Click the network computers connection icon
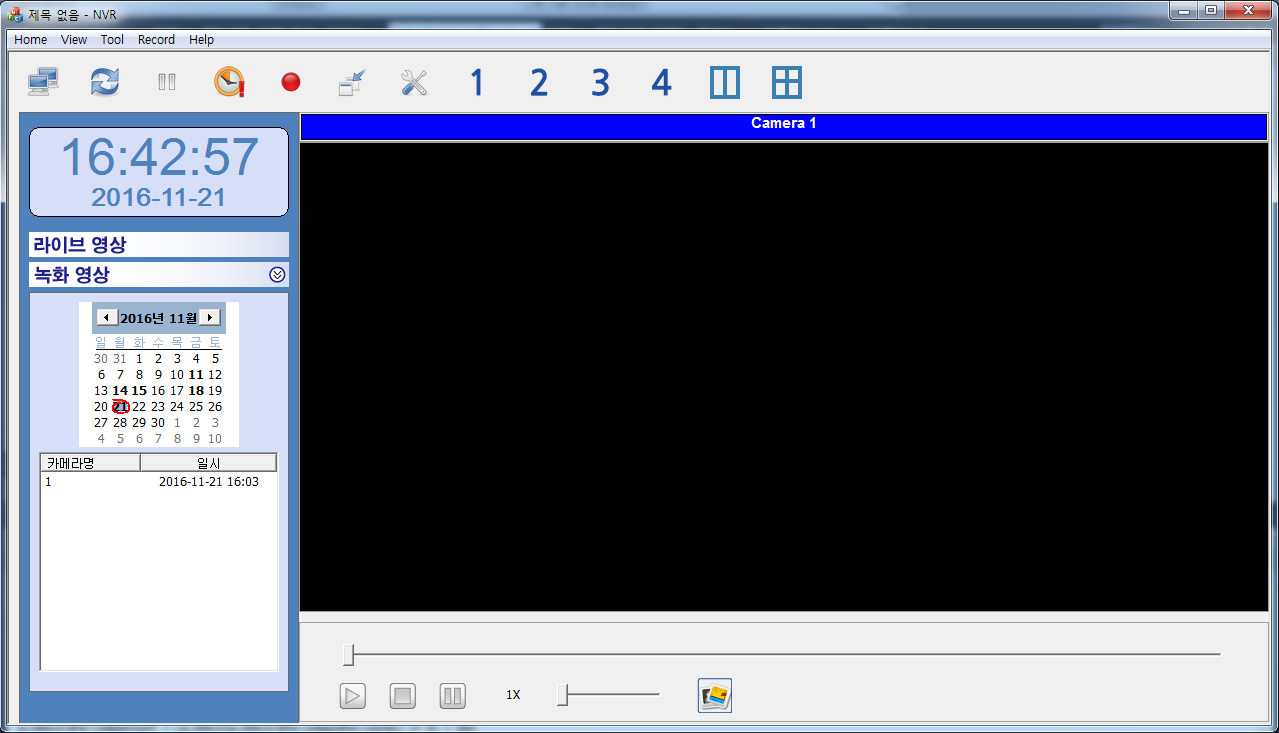Viewport: 1279px width, 733px height. (43, 82)
